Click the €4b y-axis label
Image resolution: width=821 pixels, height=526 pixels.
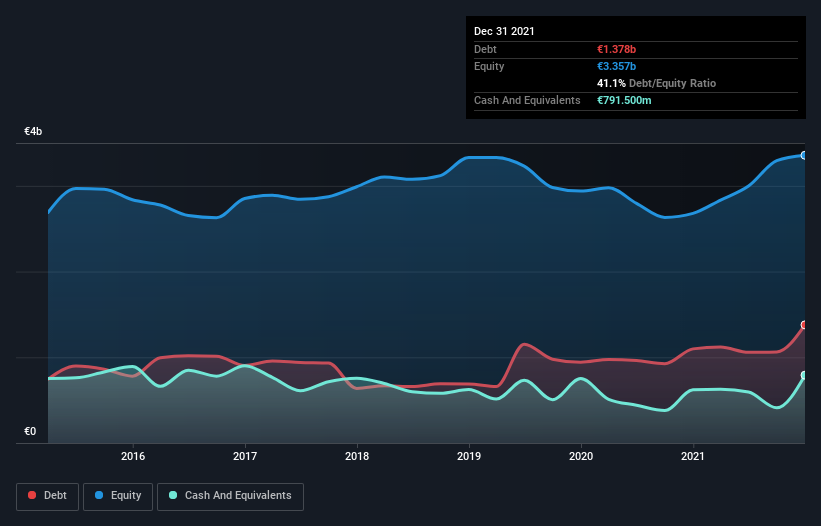point(33,131)
